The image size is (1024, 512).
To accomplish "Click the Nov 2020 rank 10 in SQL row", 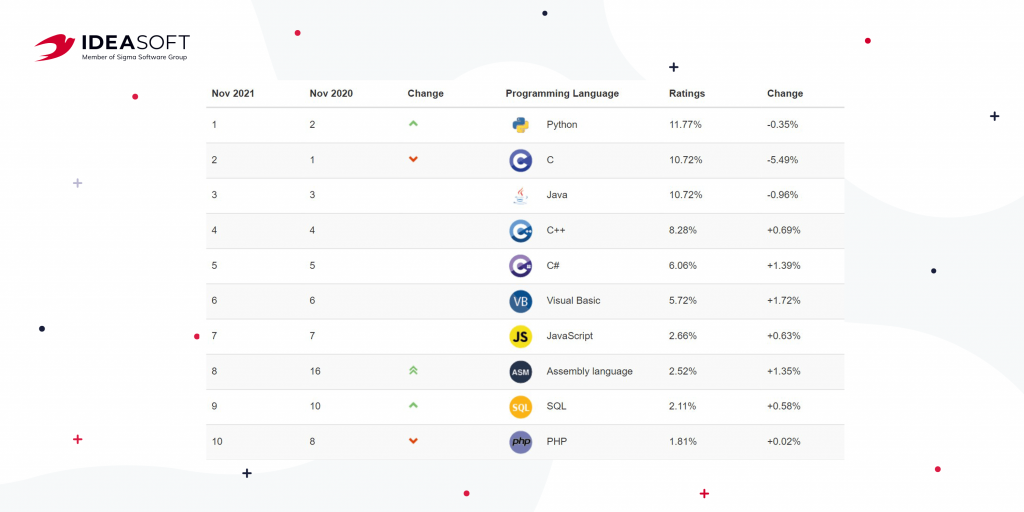I will [x=314, y=407].
